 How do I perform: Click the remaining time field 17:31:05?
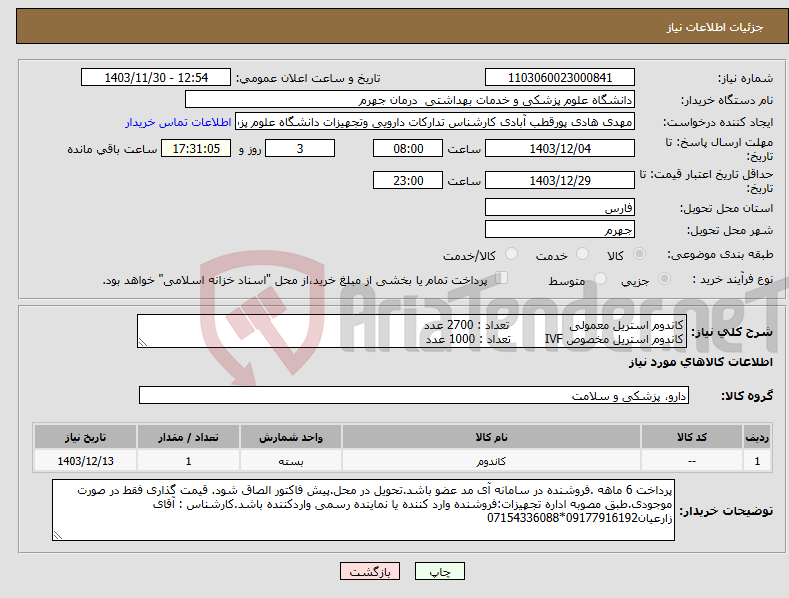(196, 148)
